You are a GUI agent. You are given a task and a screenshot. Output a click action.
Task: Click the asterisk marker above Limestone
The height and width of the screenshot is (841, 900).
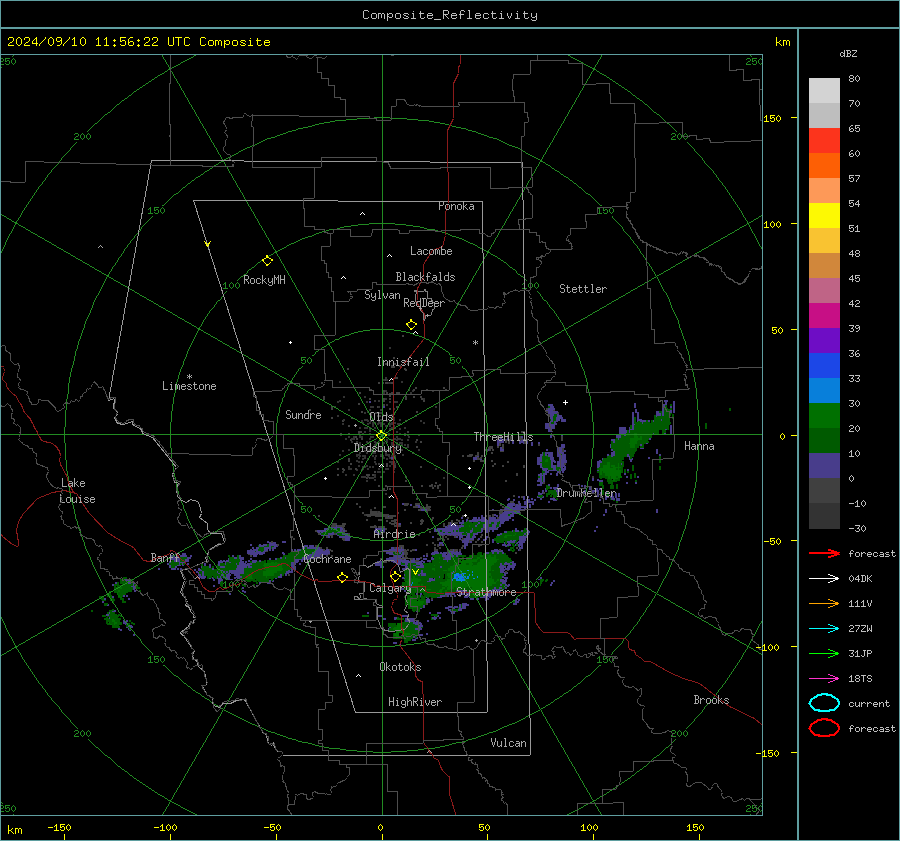tap(189, 377)
